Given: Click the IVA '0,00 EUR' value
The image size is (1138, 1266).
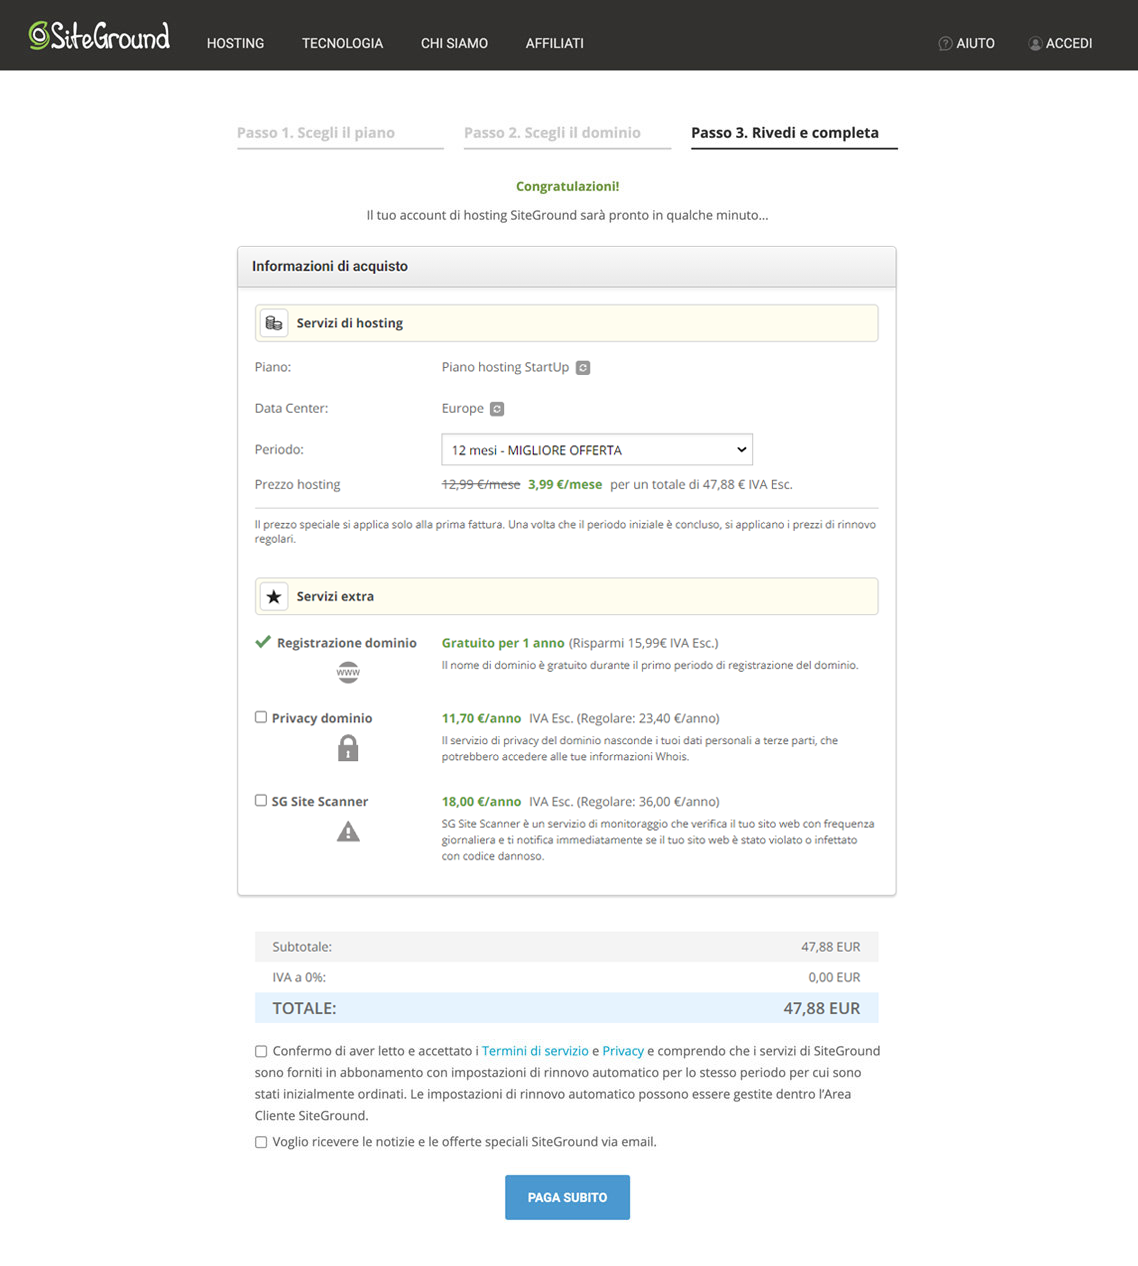Looking at the screenshot, I should (834, 977).
